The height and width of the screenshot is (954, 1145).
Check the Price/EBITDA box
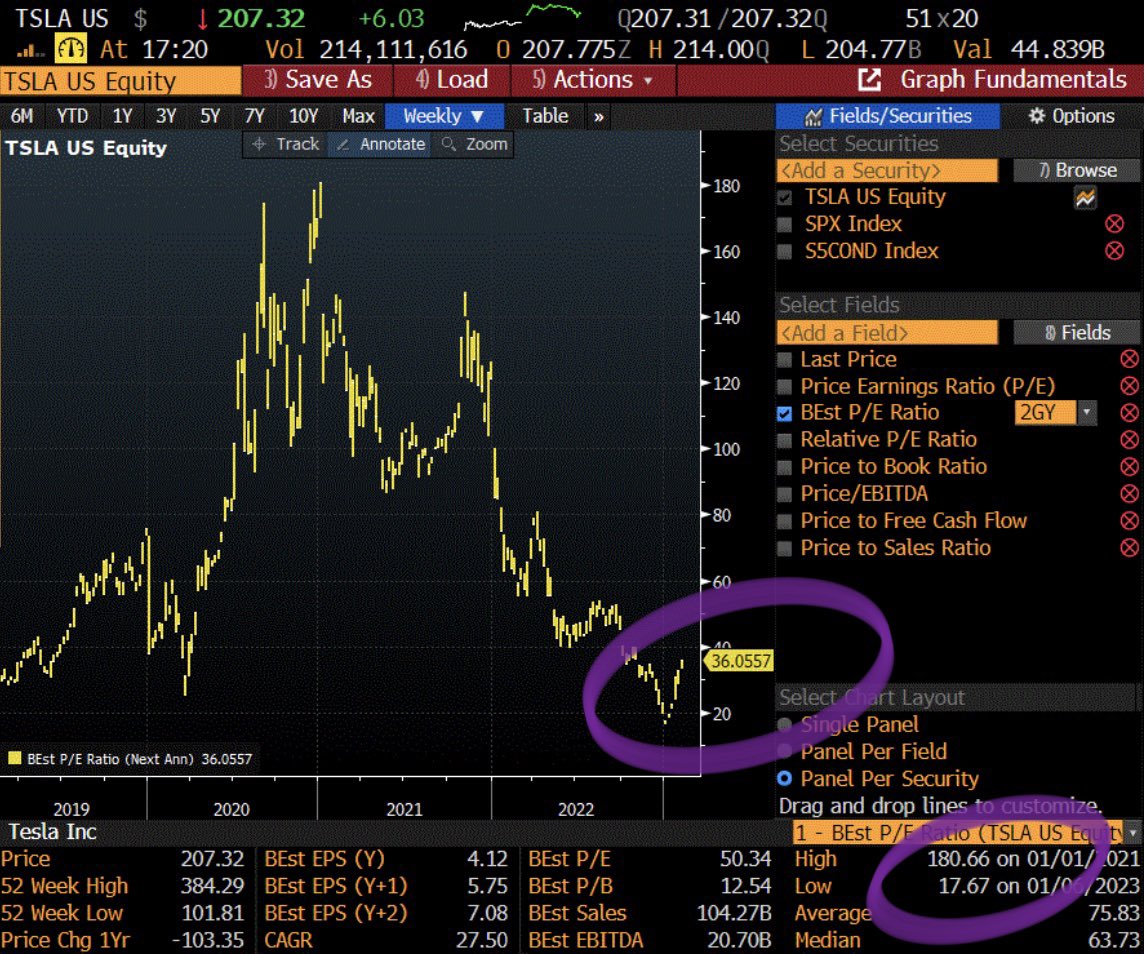coord(784,494)
